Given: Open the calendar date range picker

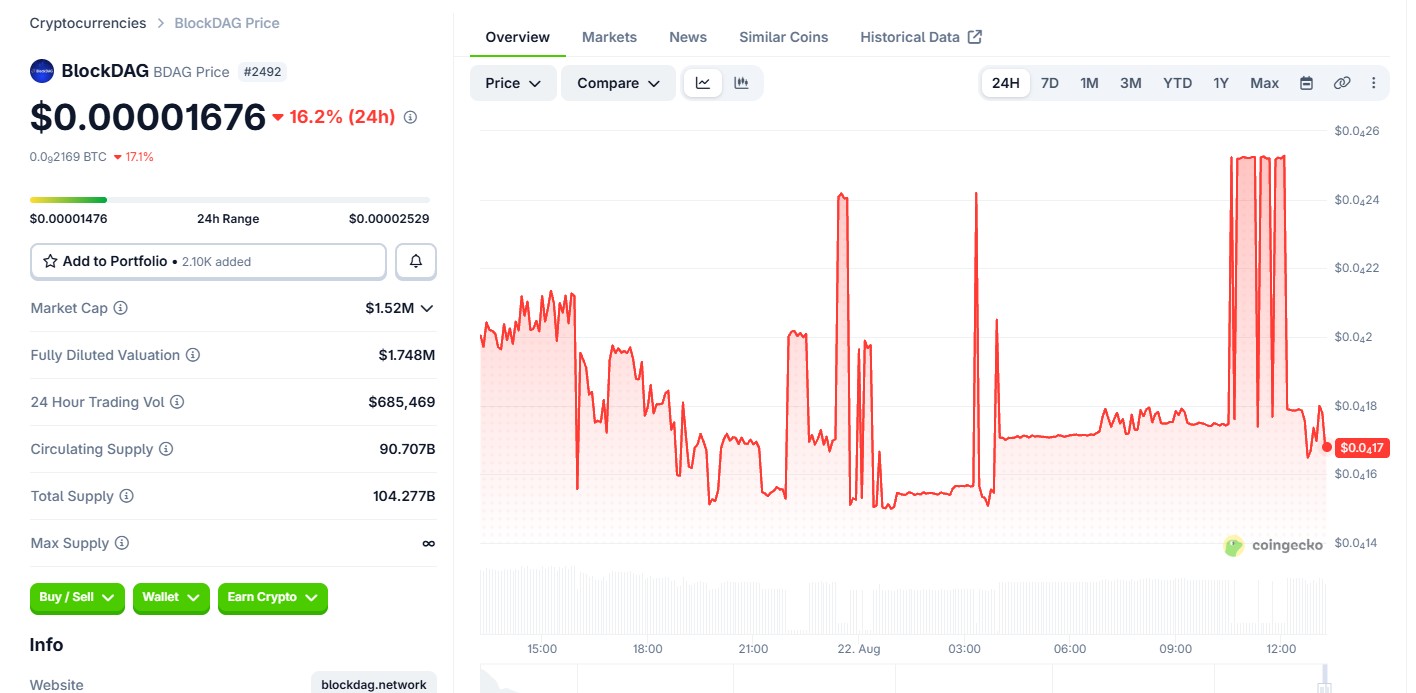Looking at the screenshot, I should [1306, 83].
